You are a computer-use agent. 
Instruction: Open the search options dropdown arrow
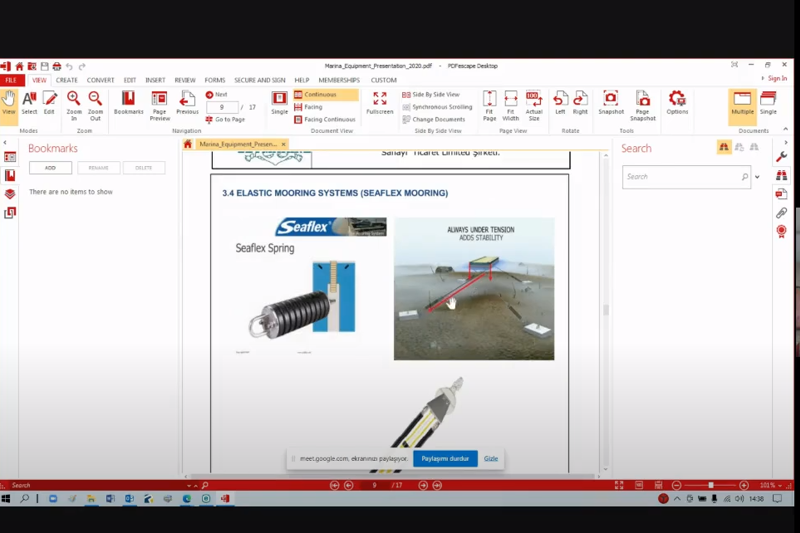pos(757,177)
